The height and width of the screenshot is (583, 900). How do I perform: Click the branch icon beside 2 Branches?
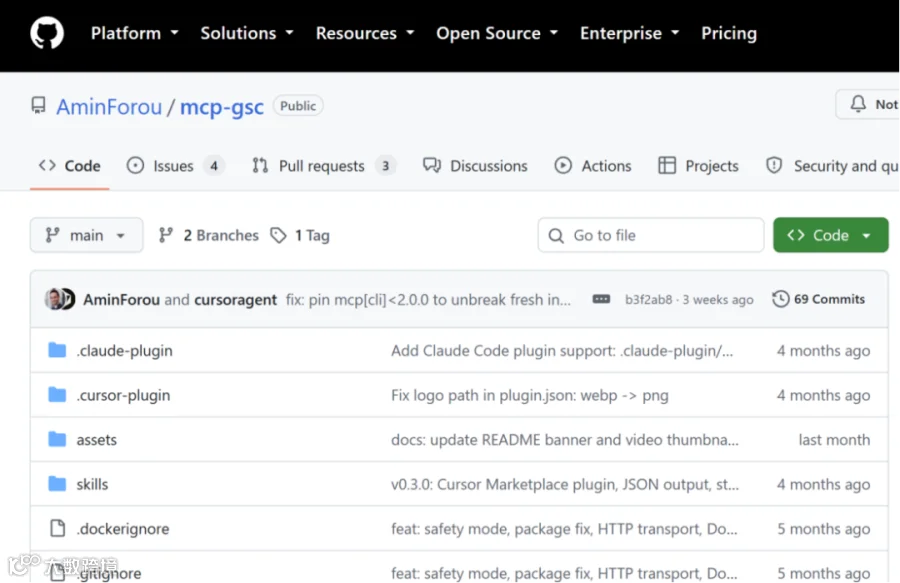[x=166, y=235]
